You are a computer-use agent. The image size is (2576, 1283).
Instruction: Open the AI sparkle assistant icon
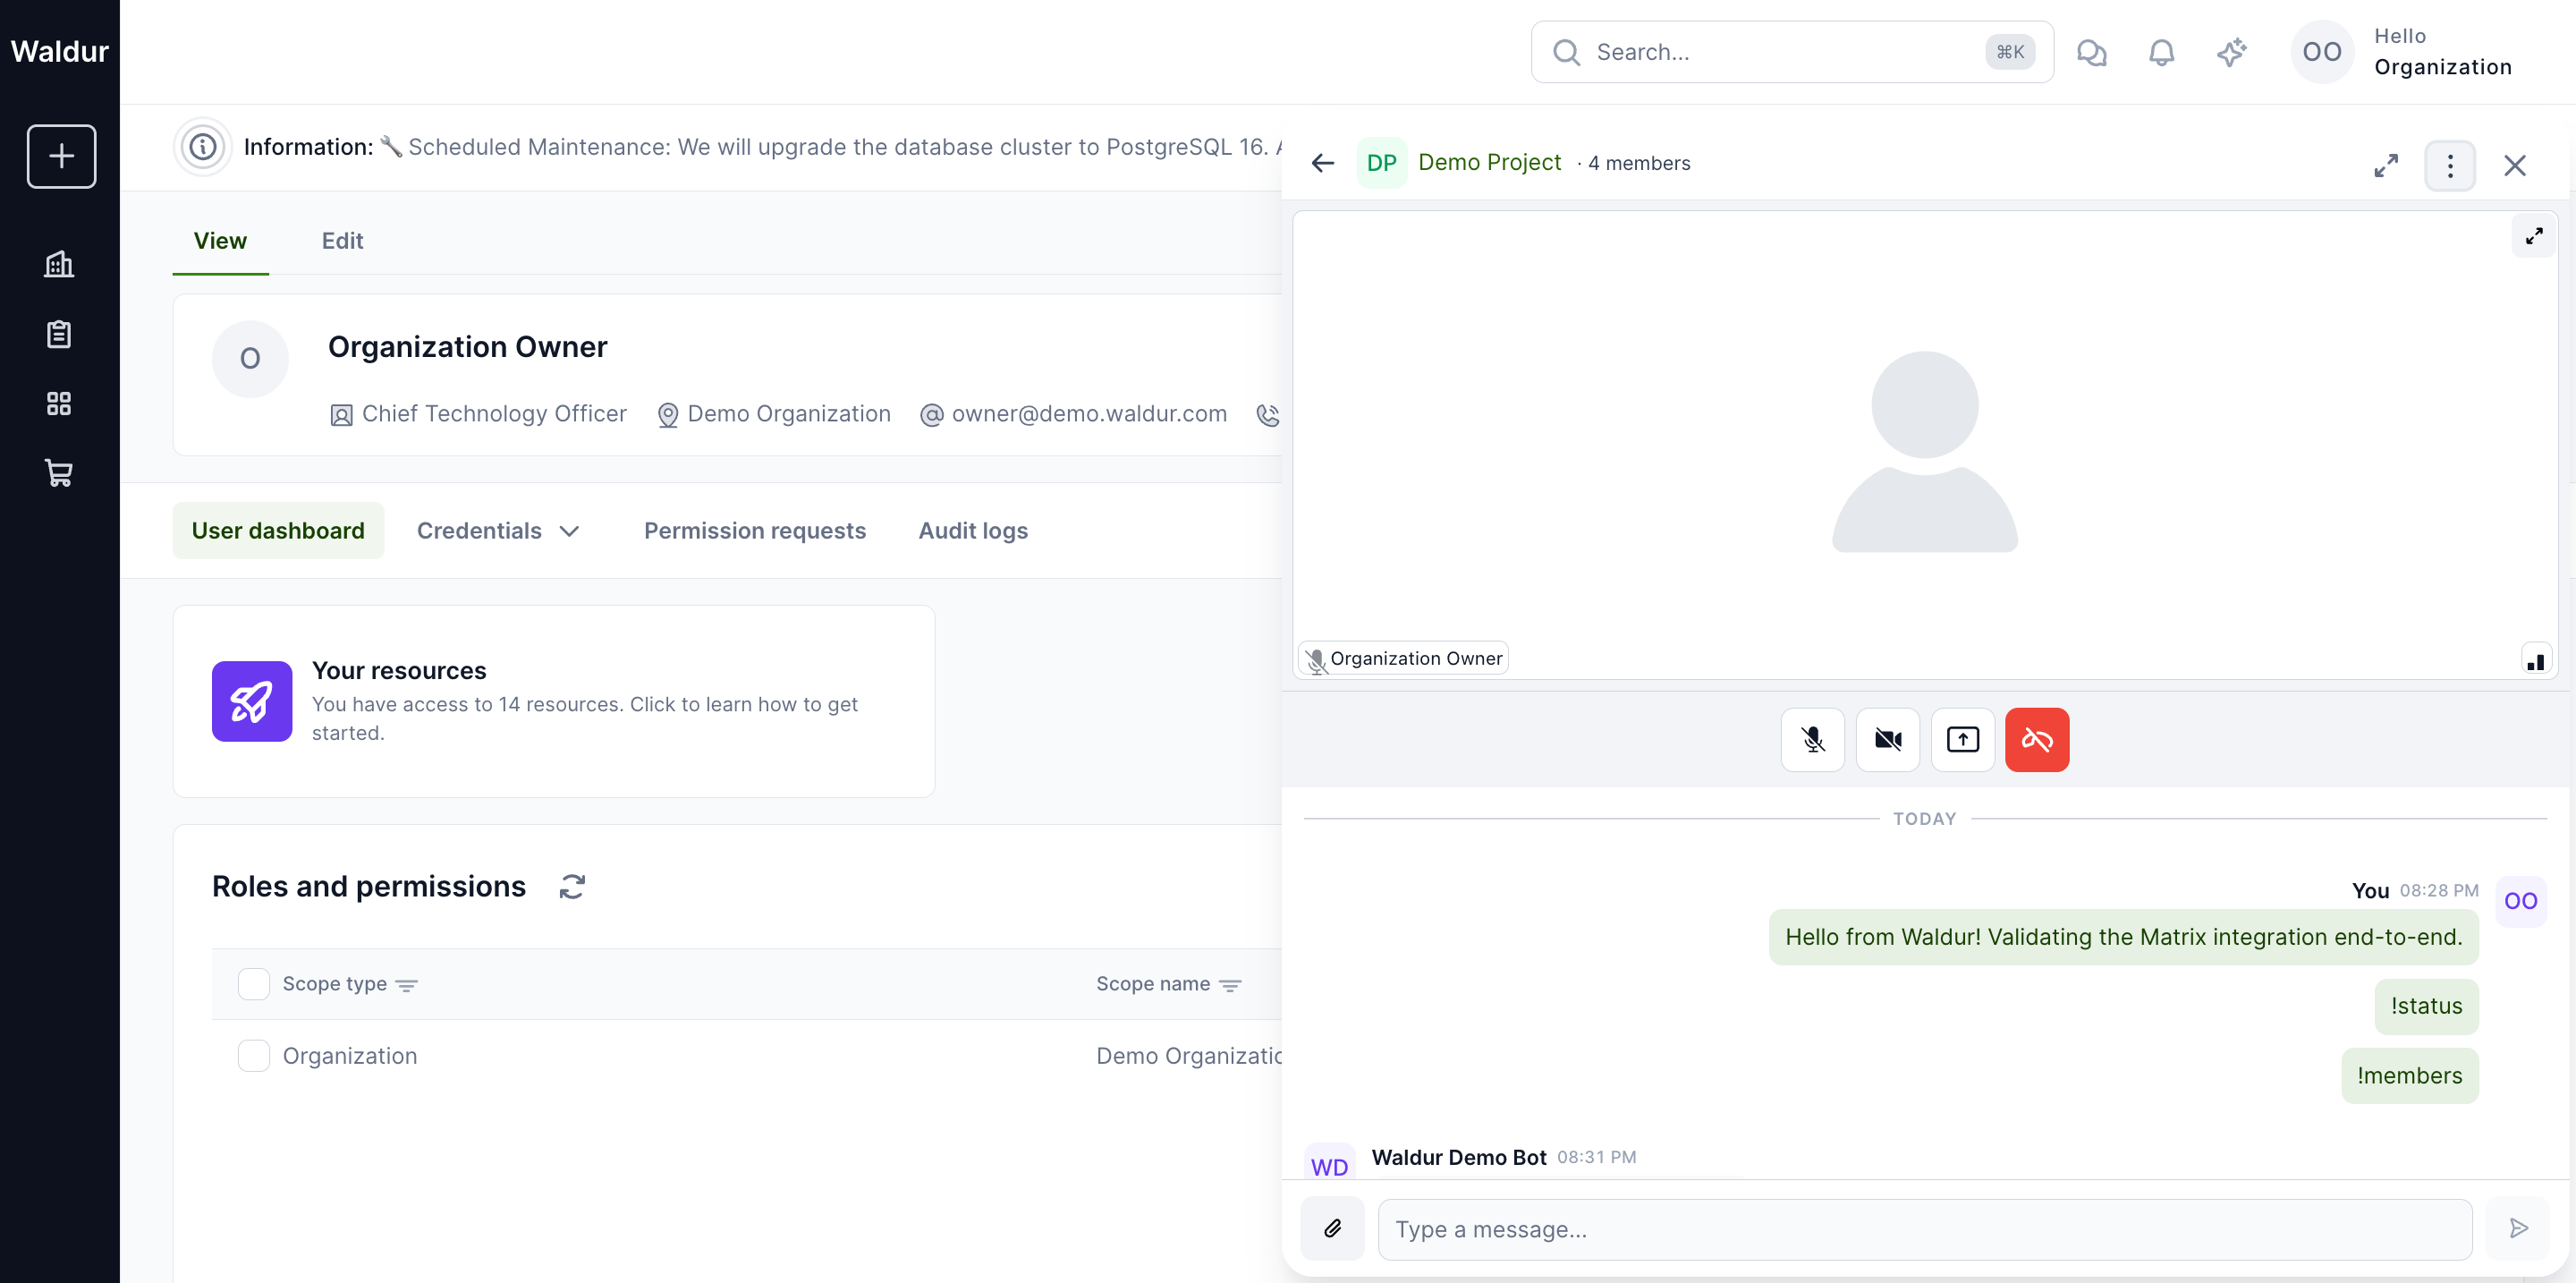pyautogui.click(x=2231, y=52)
